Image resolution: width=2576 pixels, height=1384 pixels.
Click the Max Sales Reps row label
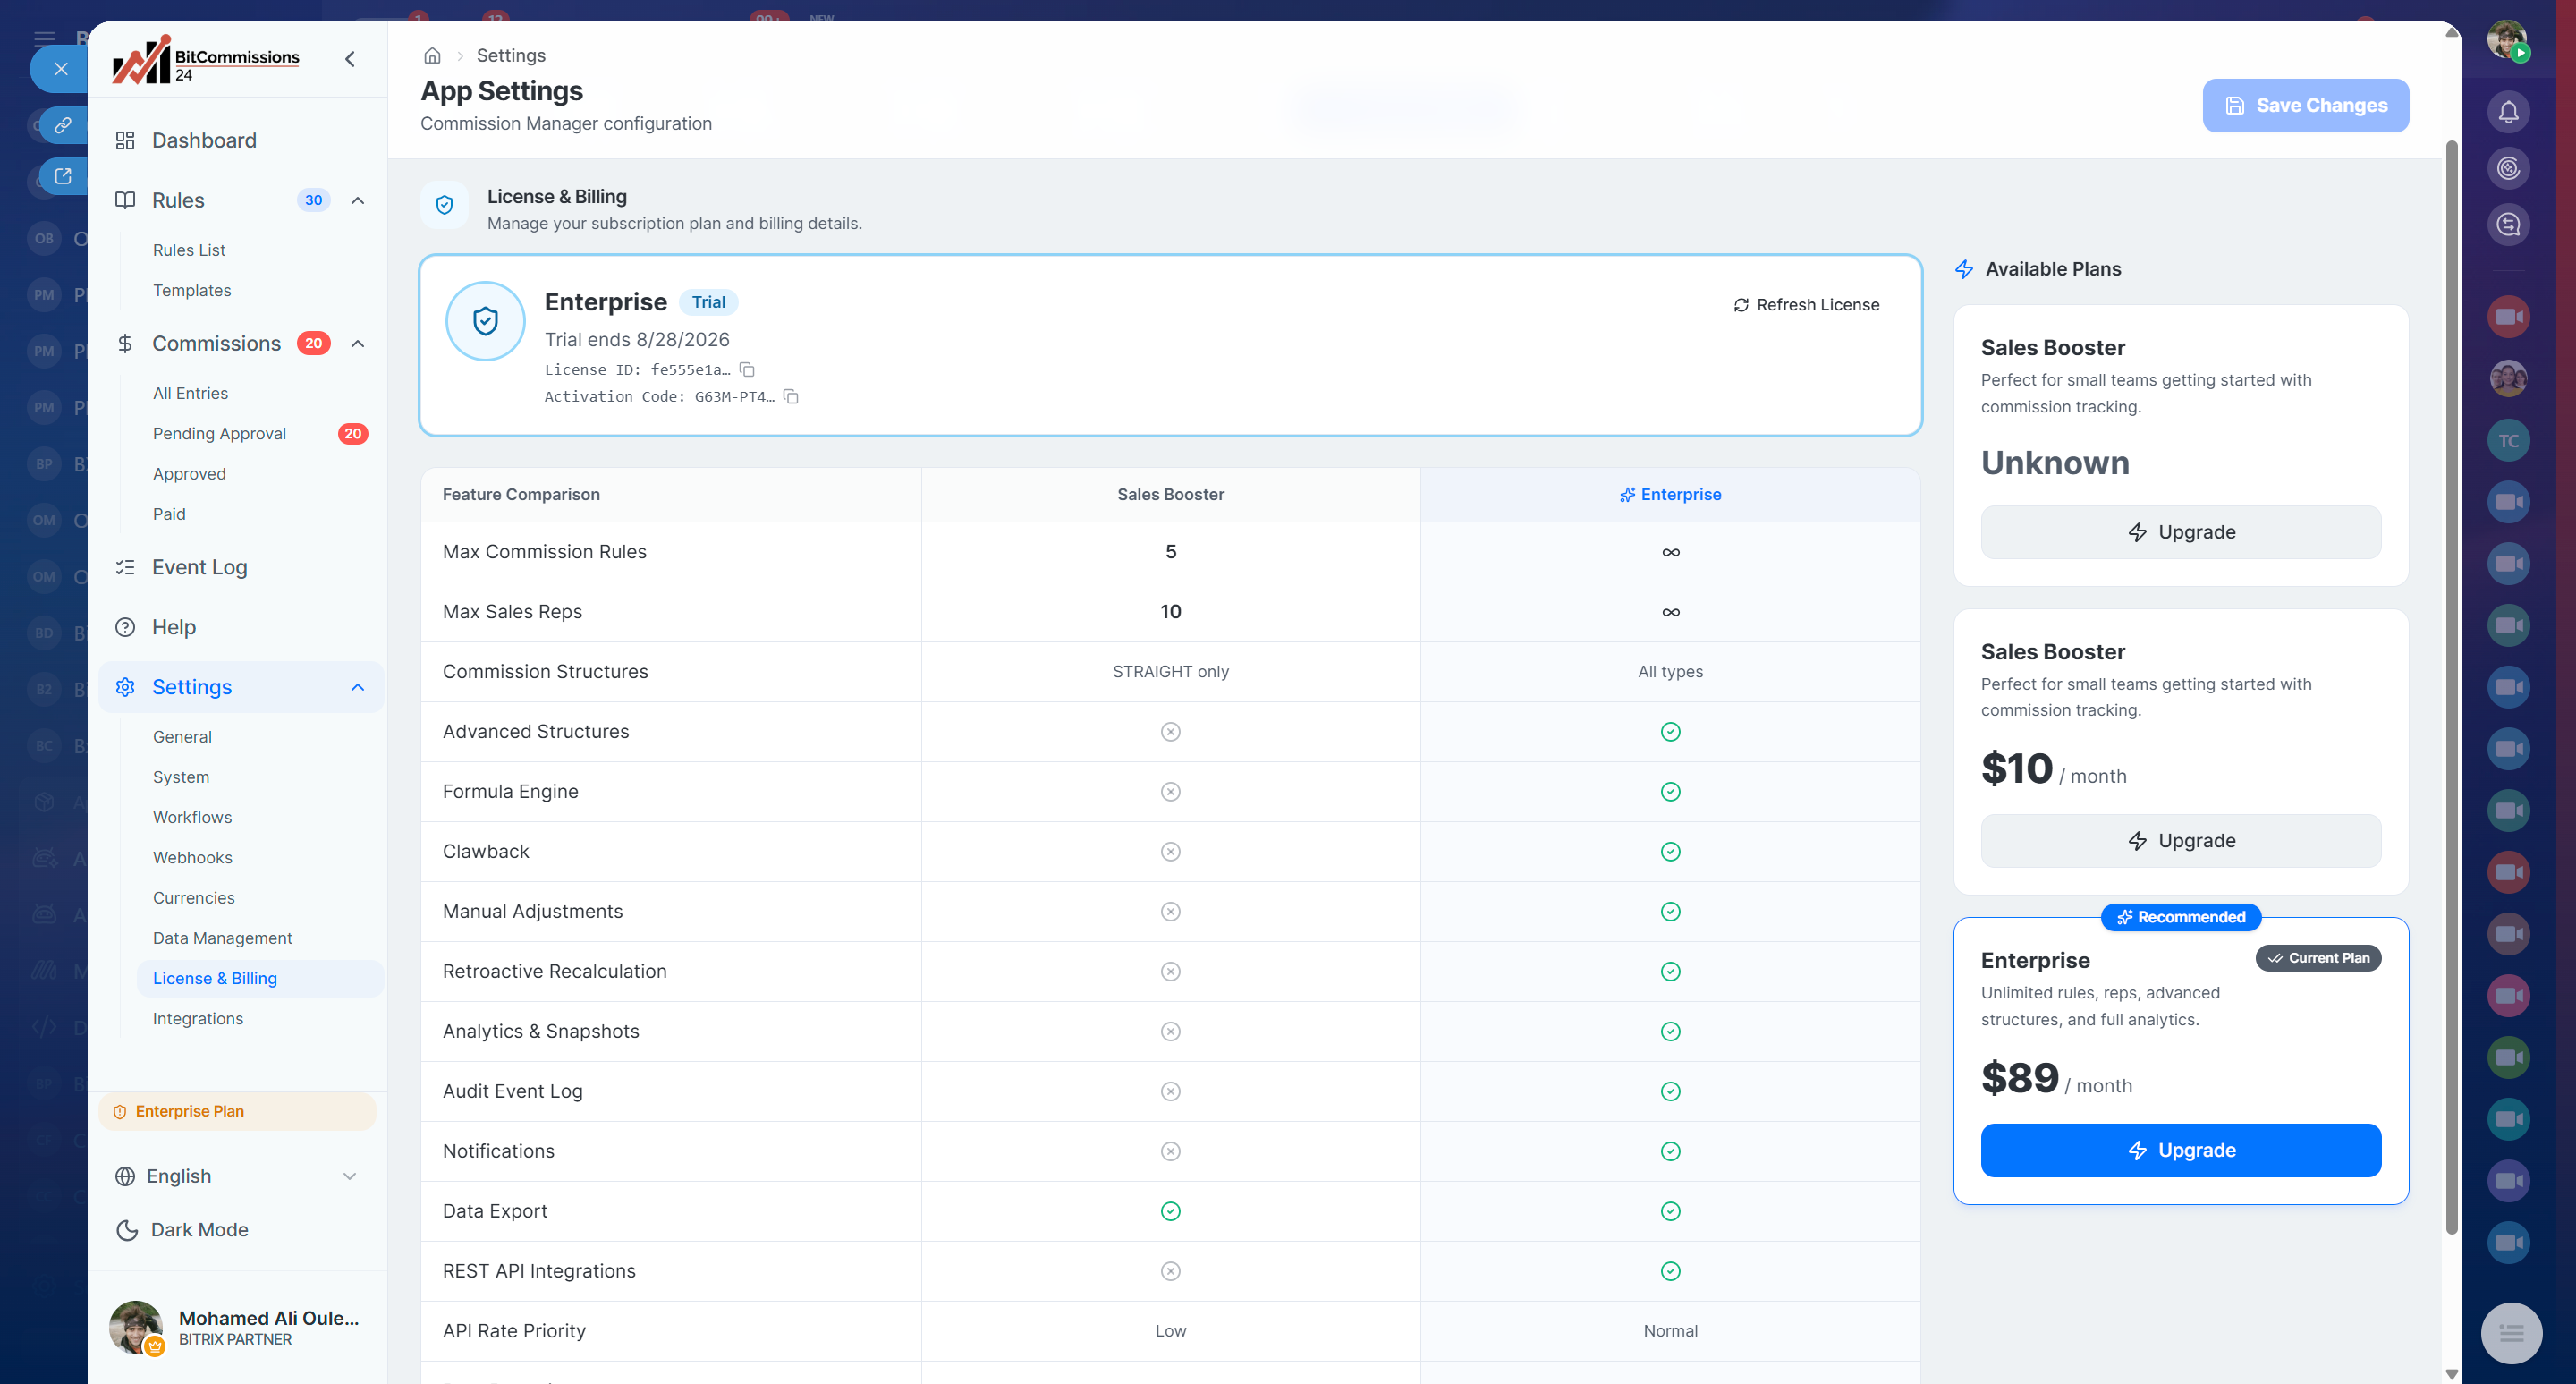[x=512, y=612]
